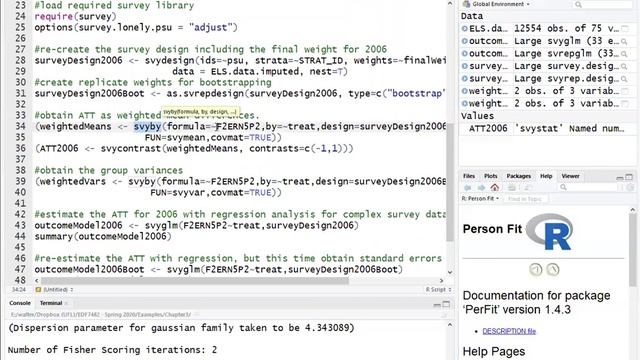Image resolution: width=640 pixels, height=360 pixels.
Task: Minimize the Help pane
Action: (x=620, y=177)
